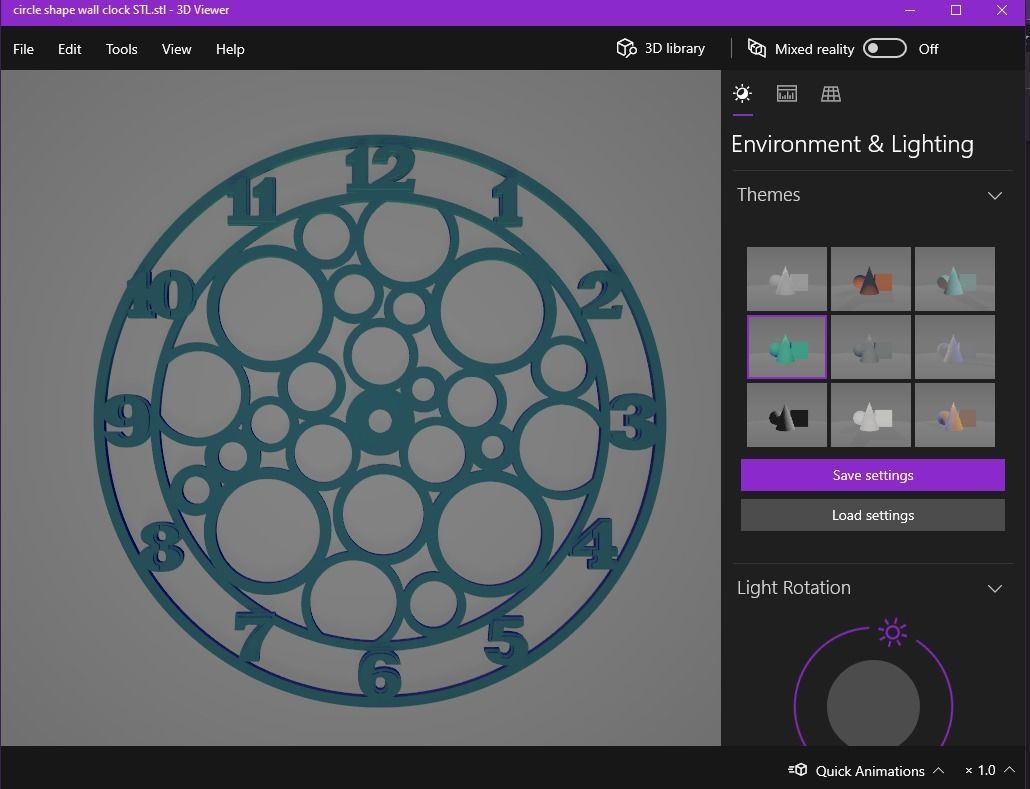Click the Quick Animations cube icon
The width and height of the screenshot is (1030, 789).
tap(797, 770)
